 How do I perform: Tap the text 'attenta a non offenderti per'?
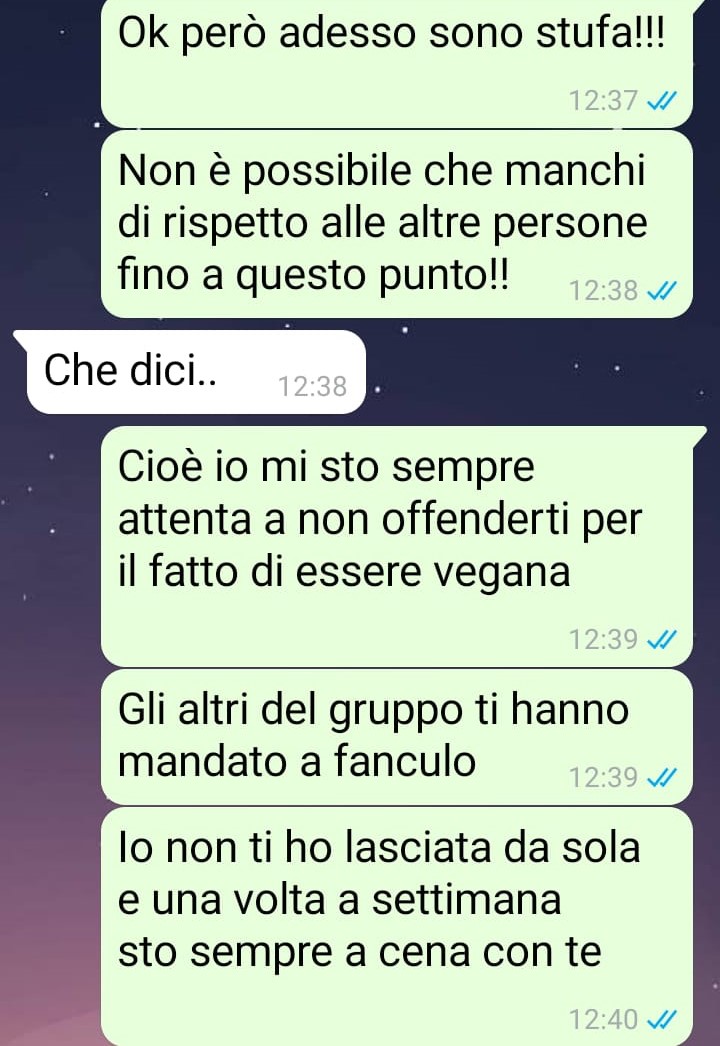[x=380, y=520]
